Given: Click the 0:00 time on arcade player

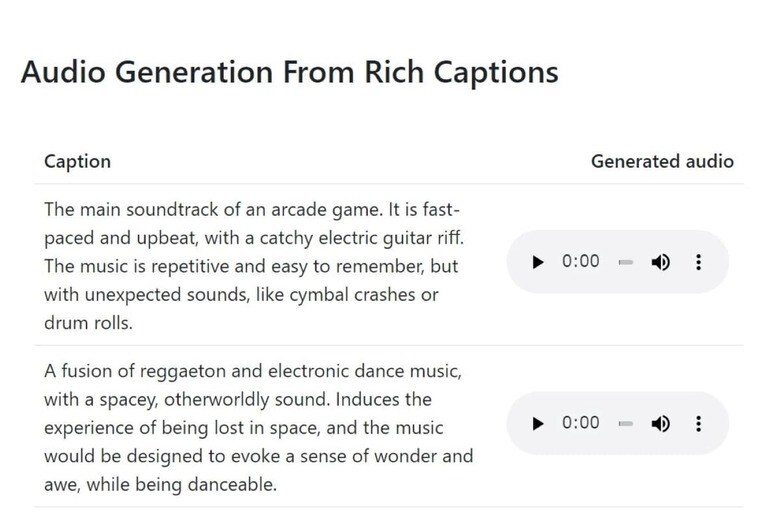Looking at the screenshot, I should coord(581,262).
